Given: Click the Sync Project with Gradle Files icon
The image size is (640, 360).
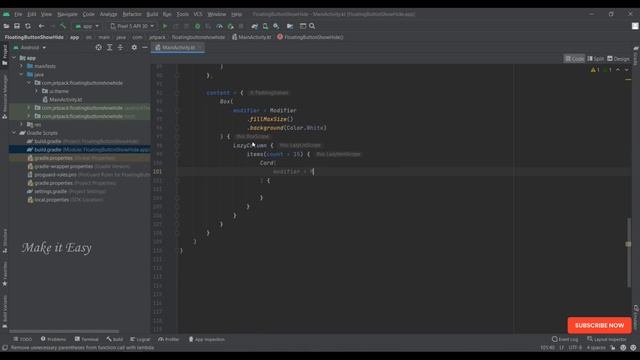Looking at the screenshot, I should [x=255, y=26].
